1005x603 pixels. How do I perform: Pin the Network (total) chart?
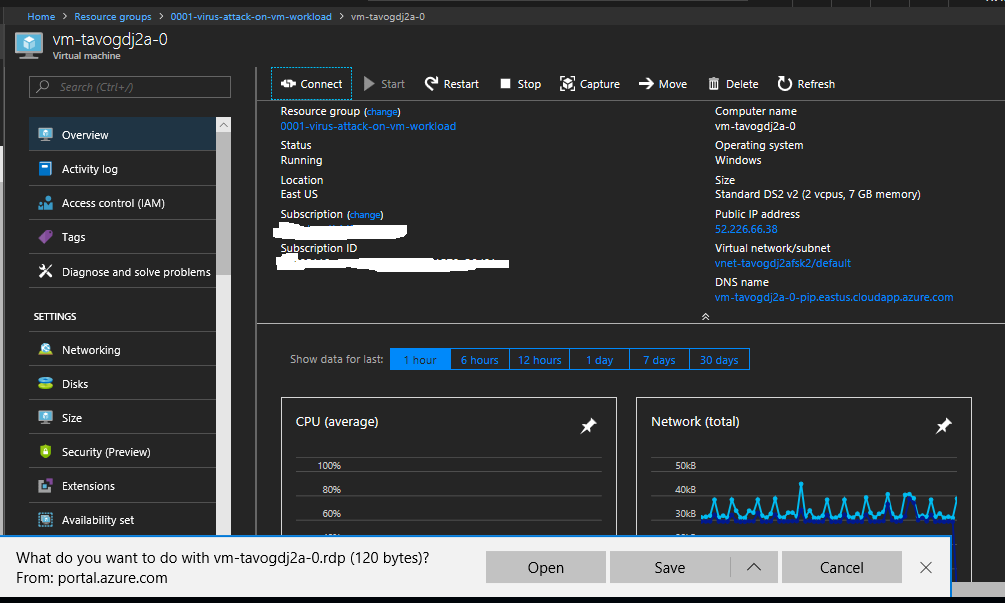(x=943, y=425)
